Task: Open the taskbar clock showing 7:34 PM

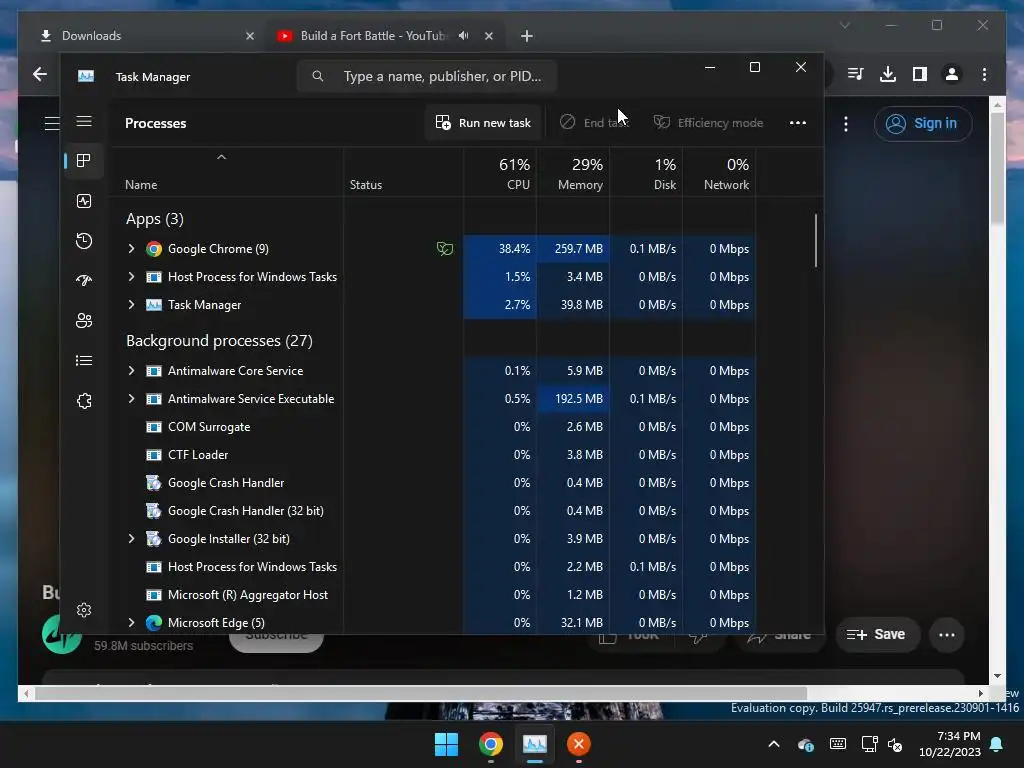Action: point(950,744)
